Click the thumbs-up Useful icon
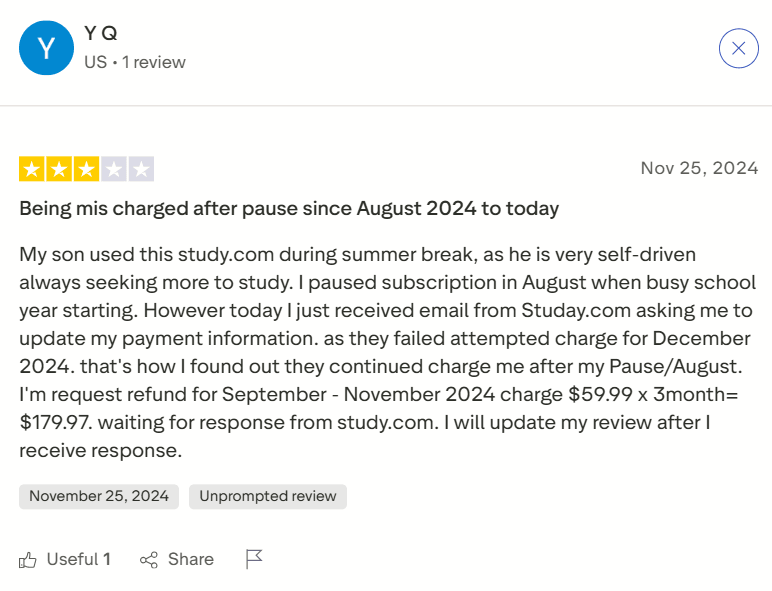 coord(28,559)
